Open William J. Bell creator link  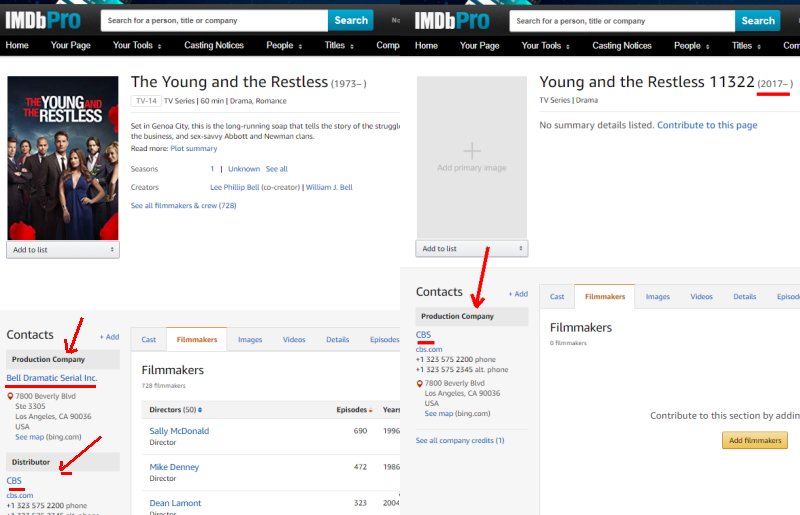point(329,187)
